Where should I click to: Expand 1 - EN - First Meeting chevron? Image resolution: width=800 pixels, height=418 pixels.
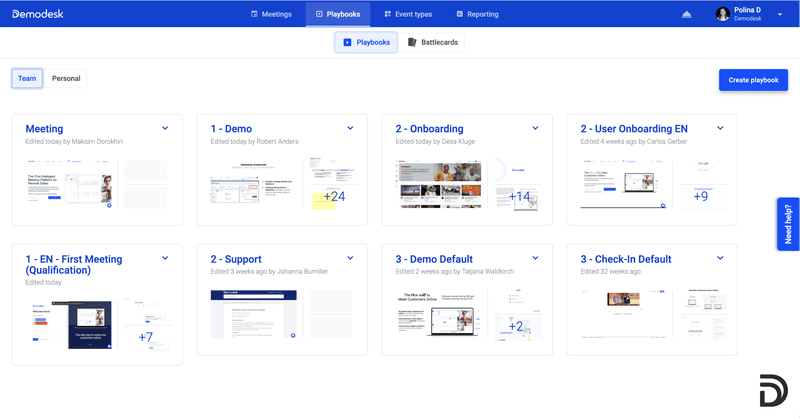click(x=165, y=258)
